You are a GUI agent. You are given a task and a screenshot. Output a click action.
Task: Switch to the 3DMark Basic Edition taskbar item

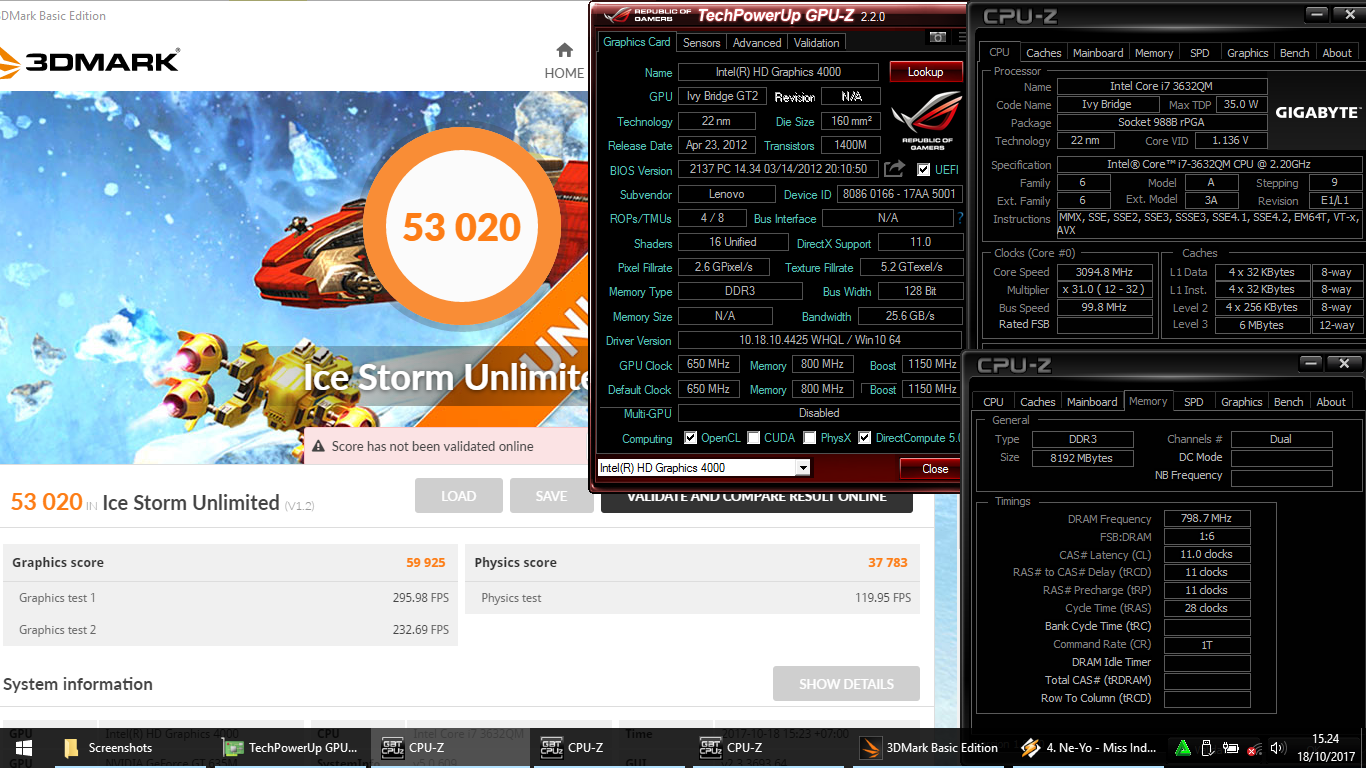931,747
